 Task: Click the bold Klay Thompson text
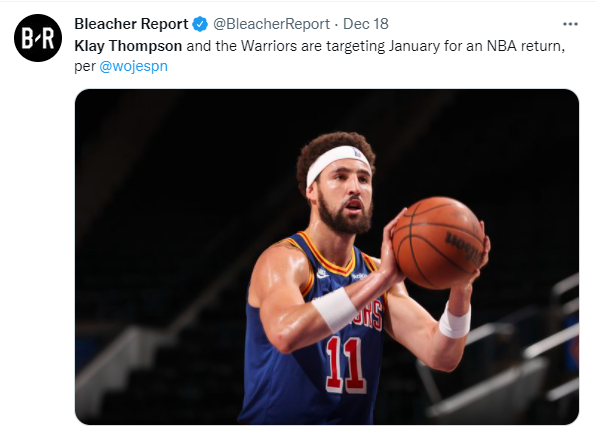pyautogui.click(x=128, y=46)
